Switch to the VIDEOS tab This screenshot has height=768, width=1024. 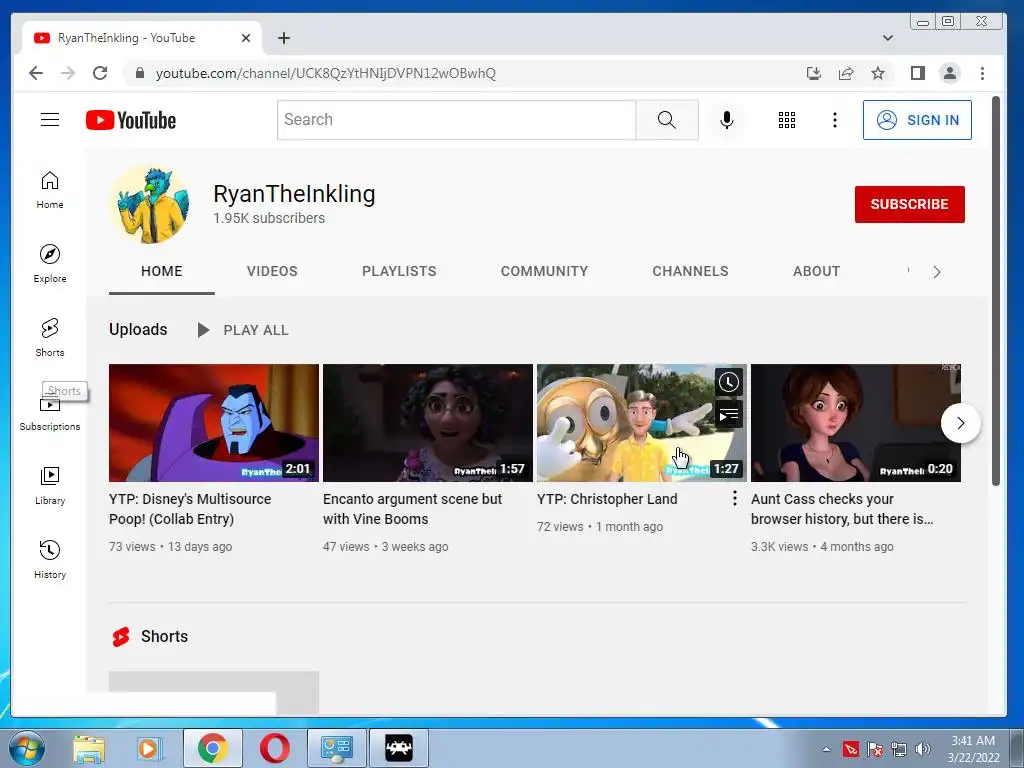272,271
